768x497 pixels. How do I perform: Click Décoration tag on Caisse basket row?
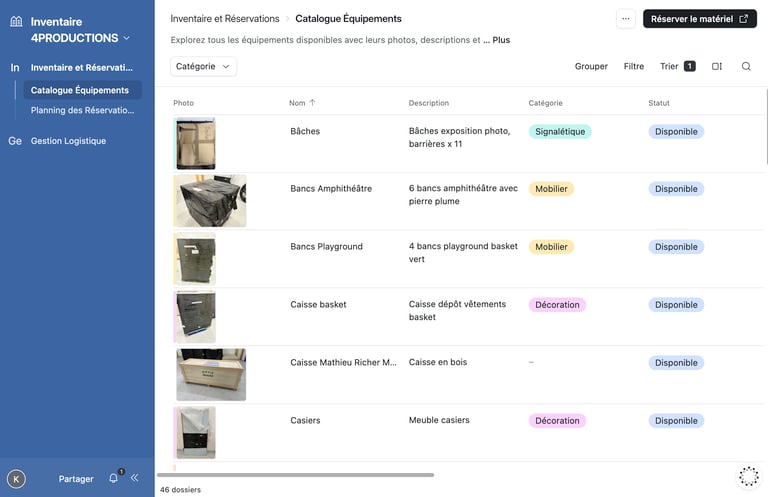click(x=557, y=305)
